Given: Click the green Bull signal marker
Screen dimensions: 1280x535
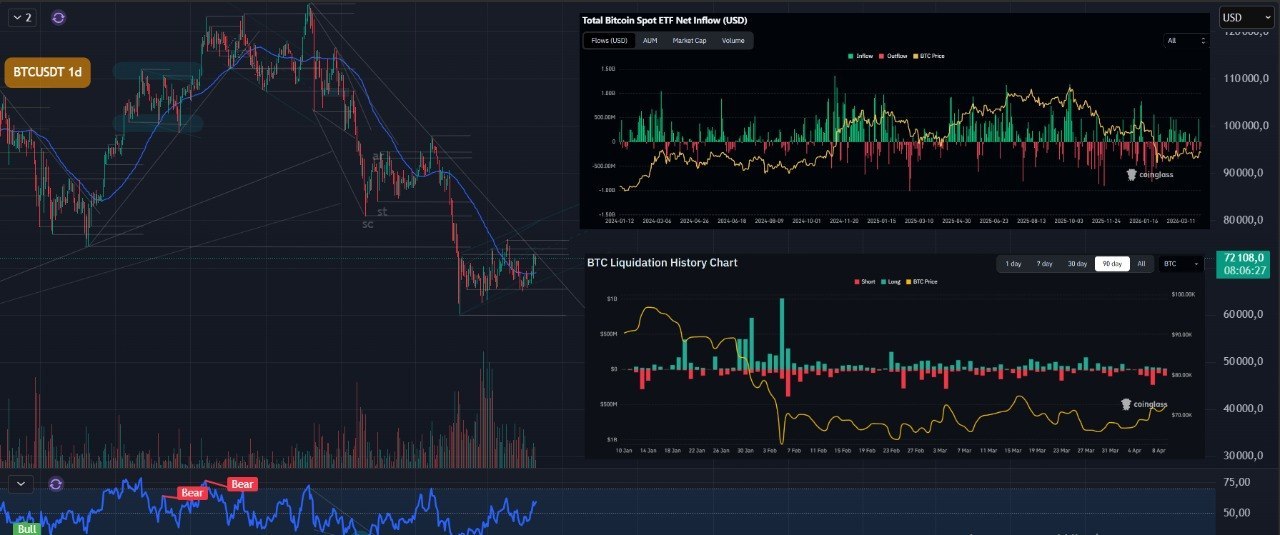Looking at the screenshot, I should coord(27,527).
